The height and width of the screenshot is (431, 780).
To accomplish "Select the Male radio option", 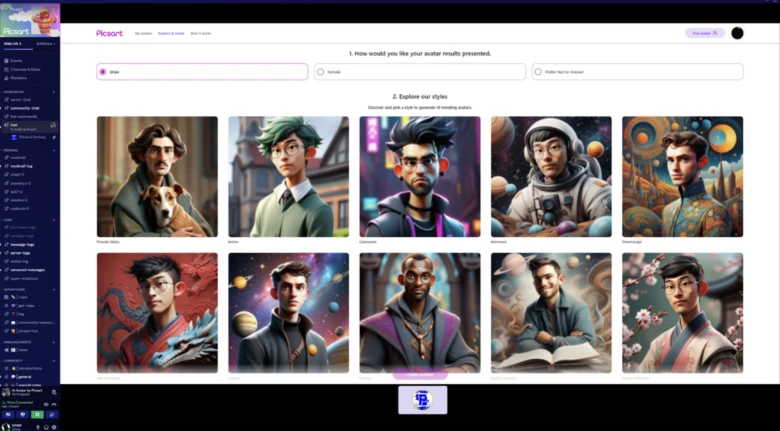I will pos(103,72).
